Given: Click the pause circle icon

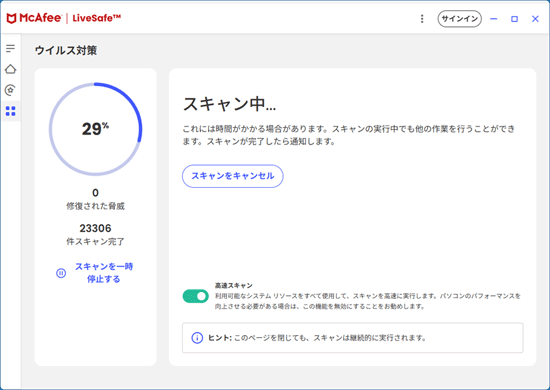Looking at the screenshot, I should point(61,273).
